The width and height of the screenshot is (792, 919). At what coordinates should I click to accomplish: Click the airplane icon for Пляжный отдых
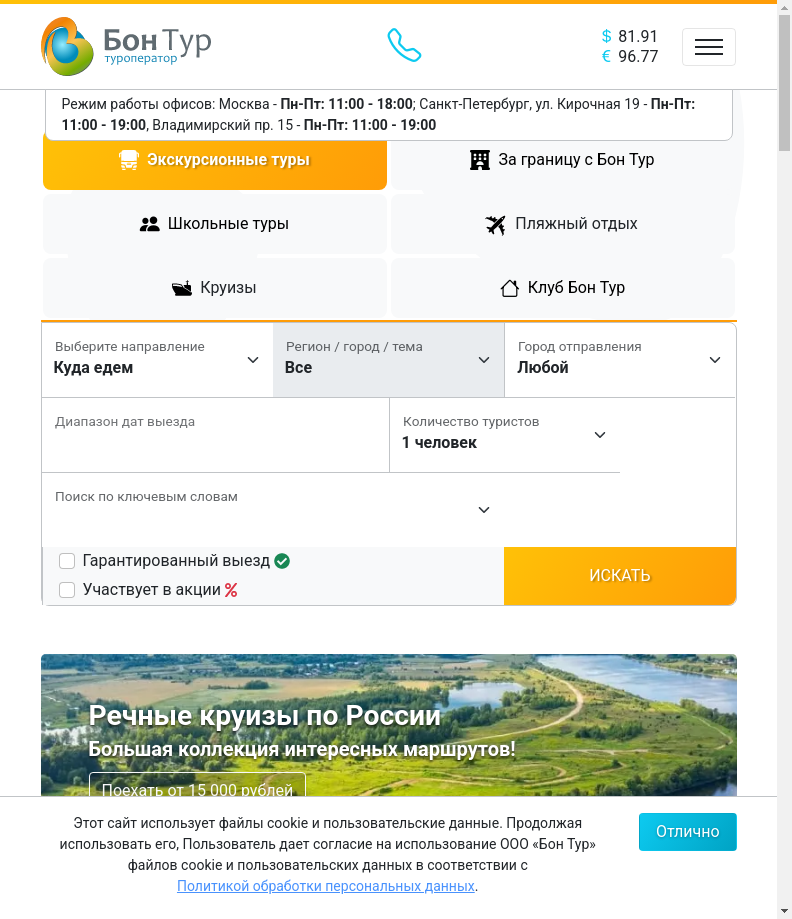(x=496, y=224)
